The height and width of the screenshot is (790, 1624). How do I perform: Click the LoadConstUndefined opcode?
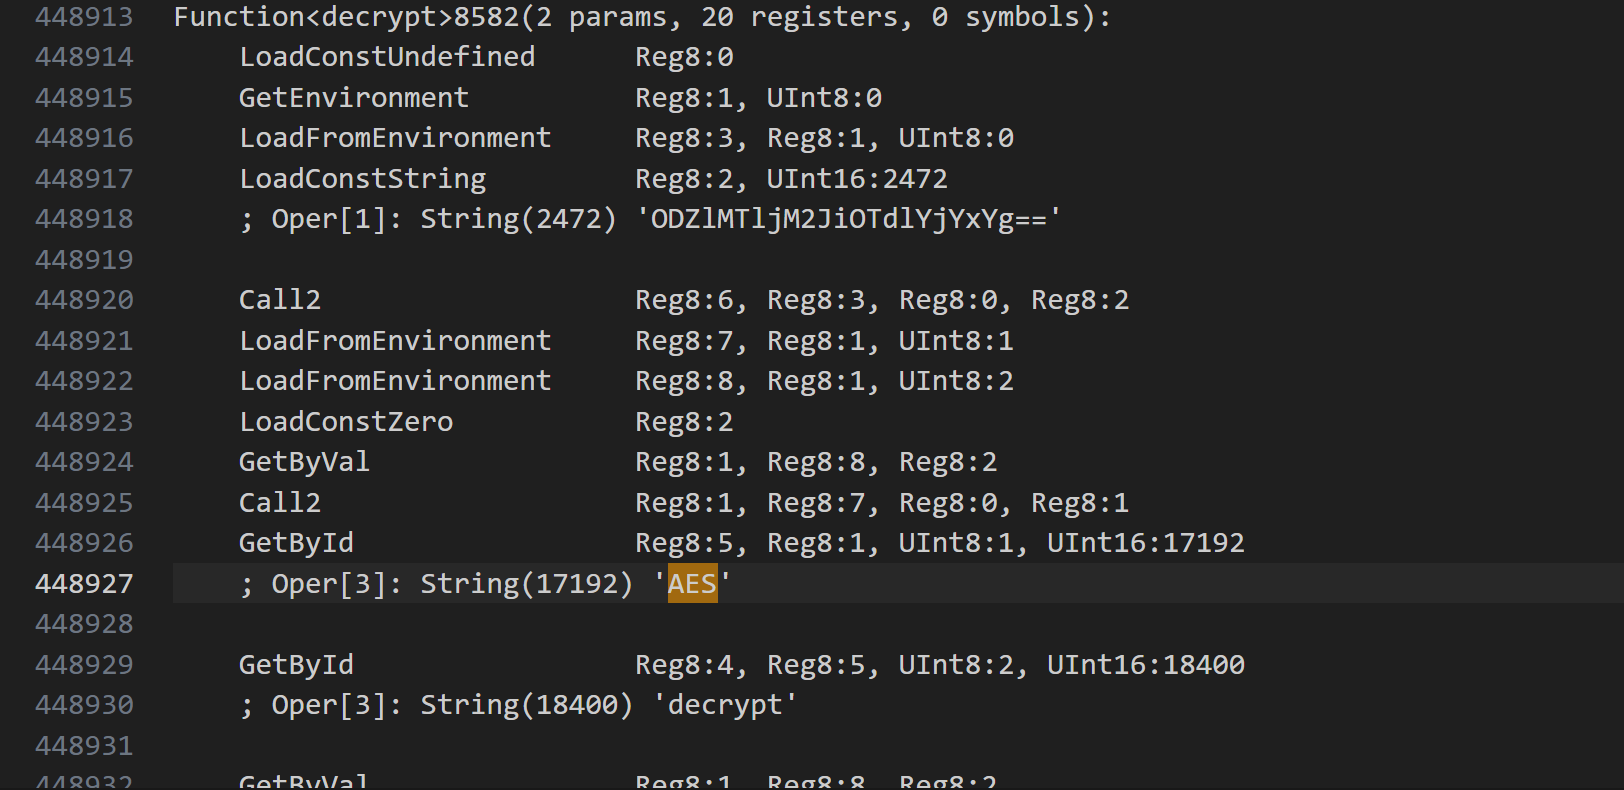387,57
